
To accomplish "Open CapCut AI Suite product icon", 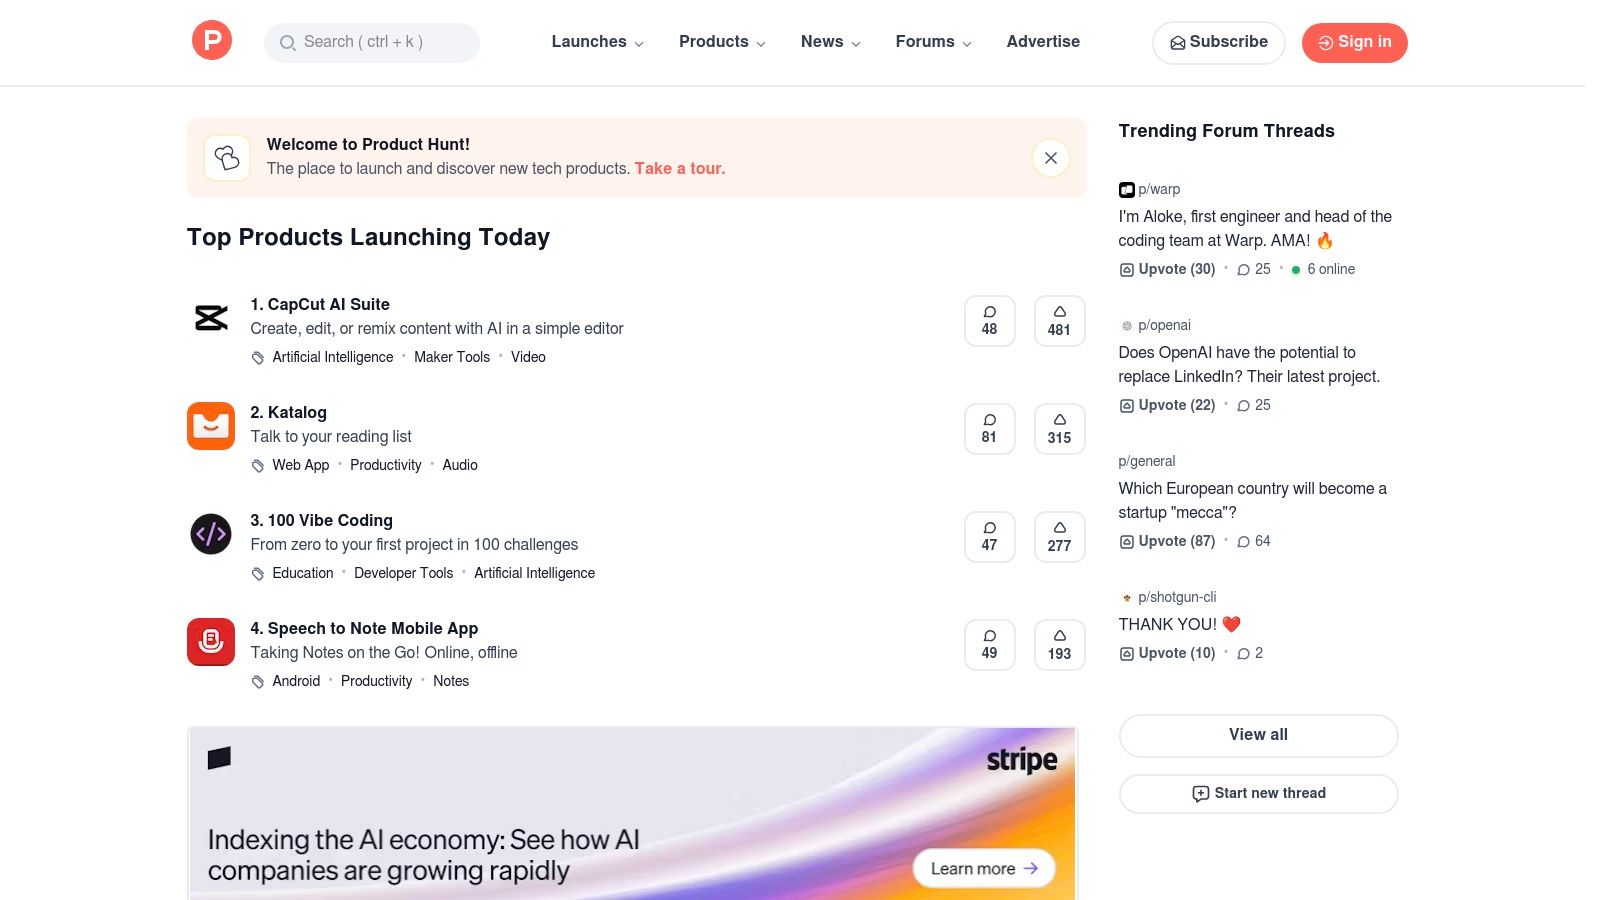I will point(211,318).
